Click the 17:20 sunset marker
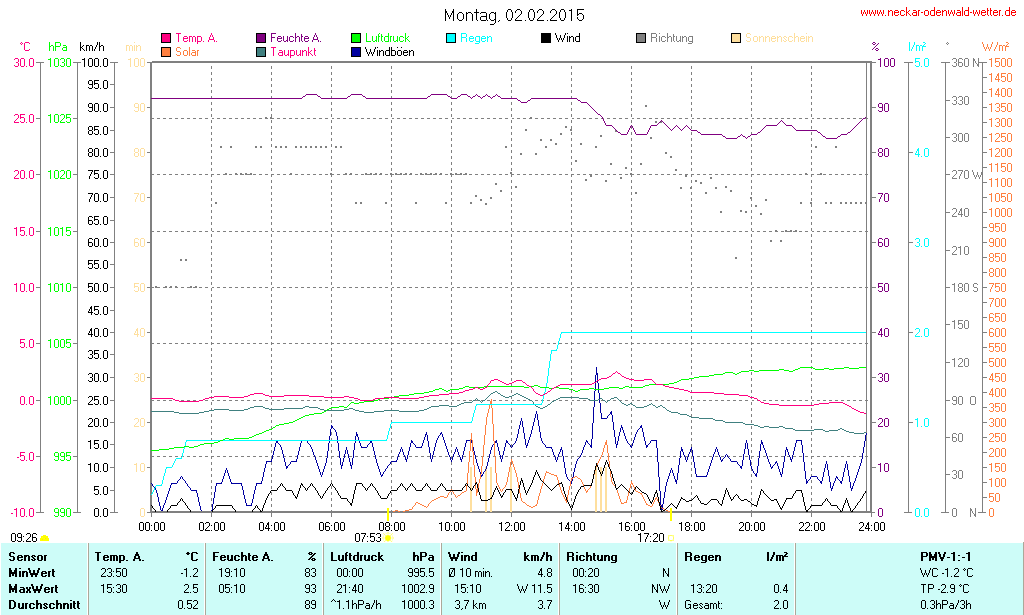 pos(671,538)
